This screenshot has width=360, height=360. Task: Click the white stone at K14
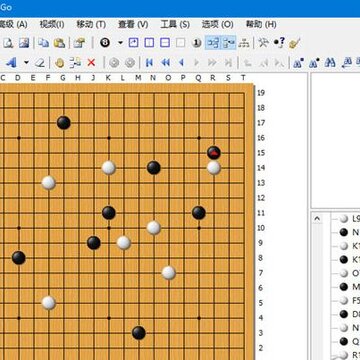pos(109,168)
